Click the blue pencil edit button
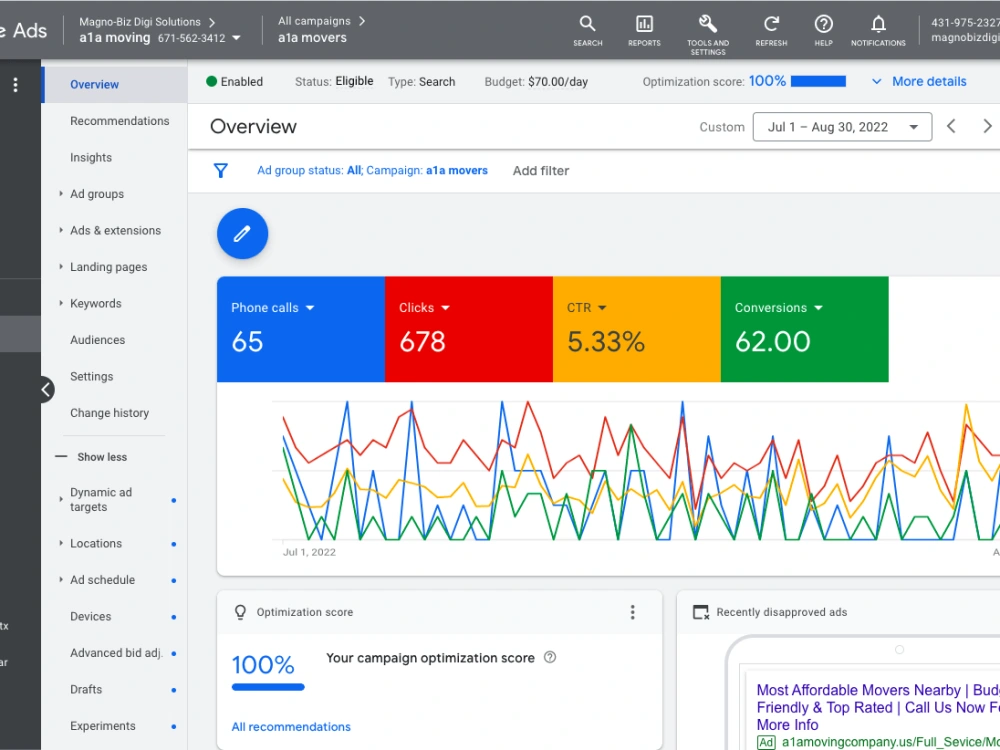This screenshot has height=750, width=1000. click(242, 233)
